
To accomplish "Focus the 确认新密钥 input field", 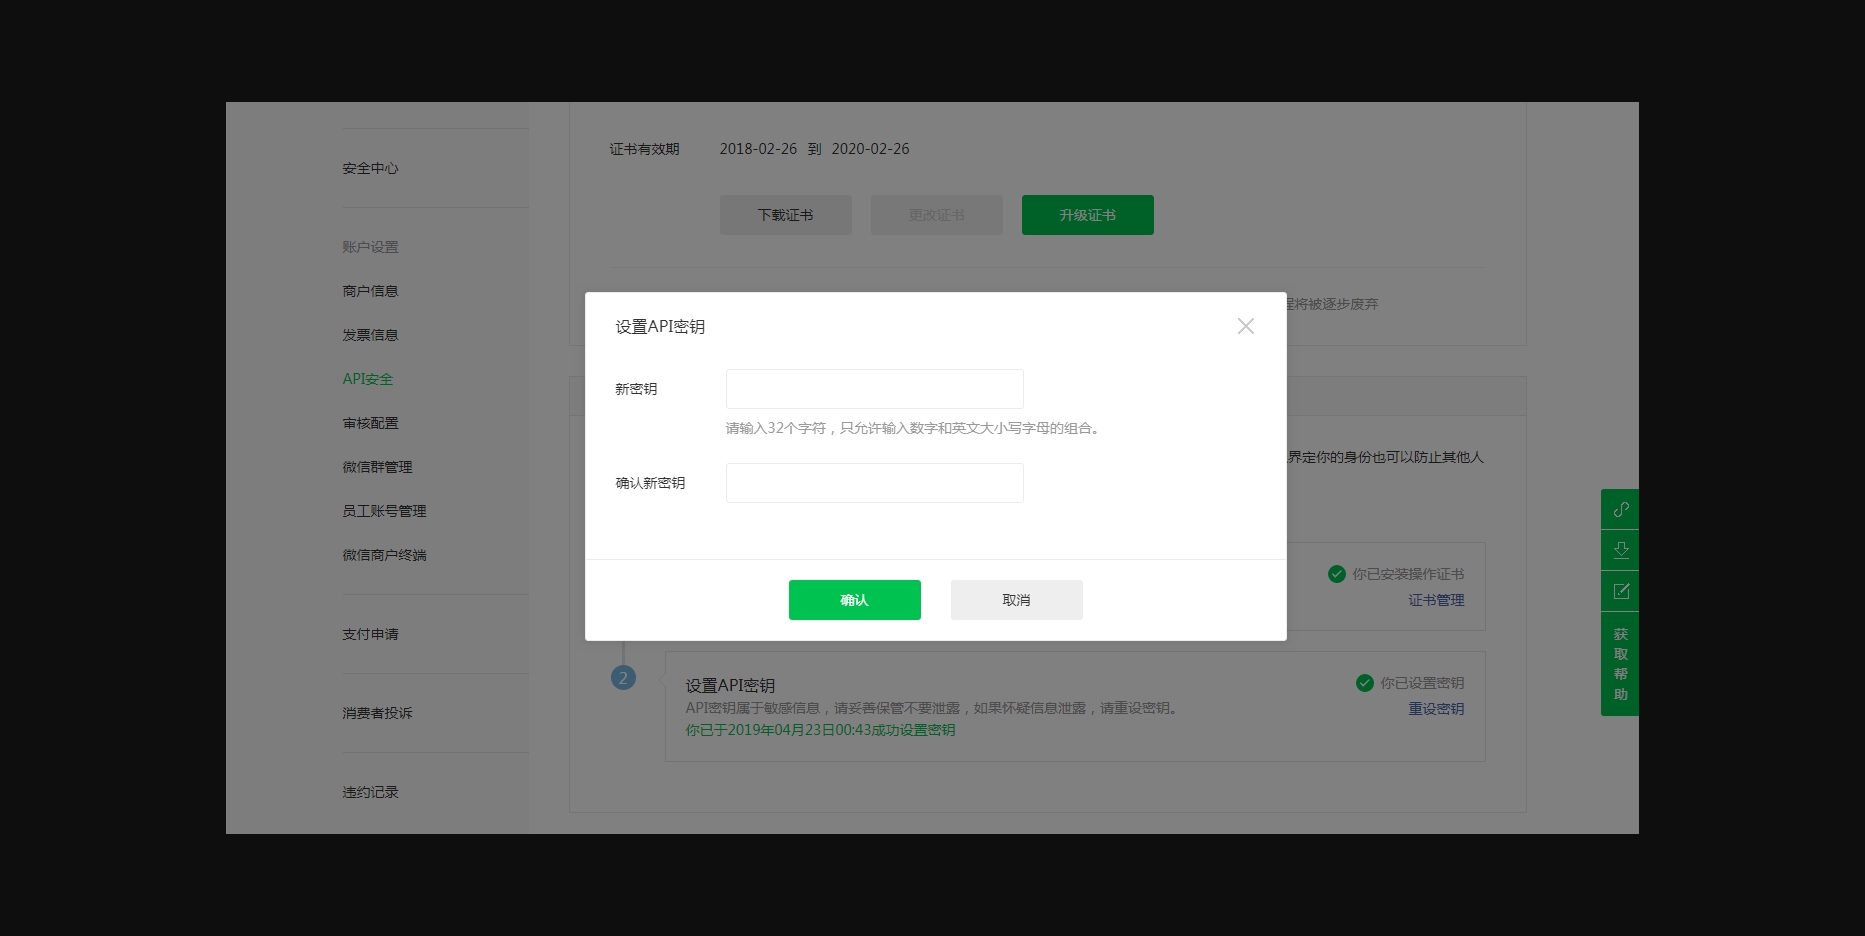I will coord(874,483).
